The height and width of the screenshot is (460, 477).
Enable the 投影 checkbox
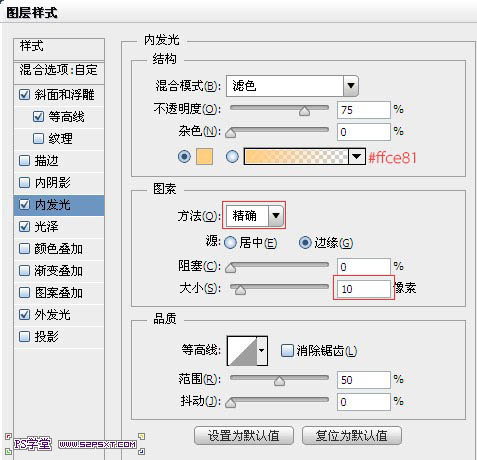[24, 336]
